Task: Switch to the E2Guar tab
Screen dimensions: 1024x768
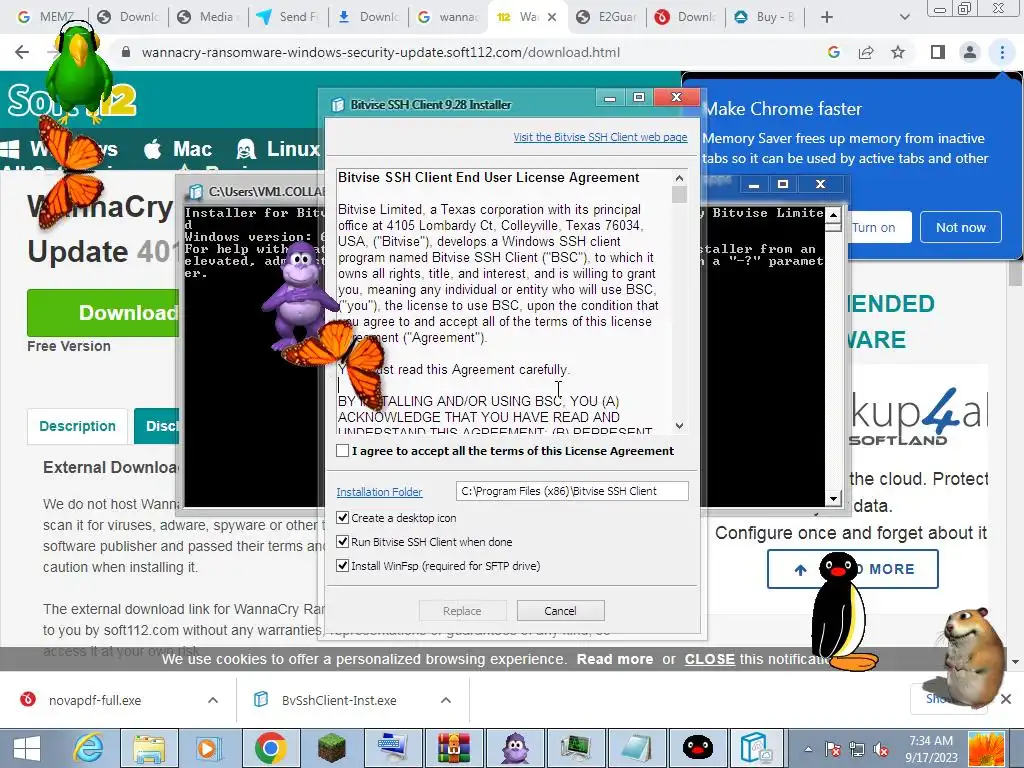Action: [607, 17]
